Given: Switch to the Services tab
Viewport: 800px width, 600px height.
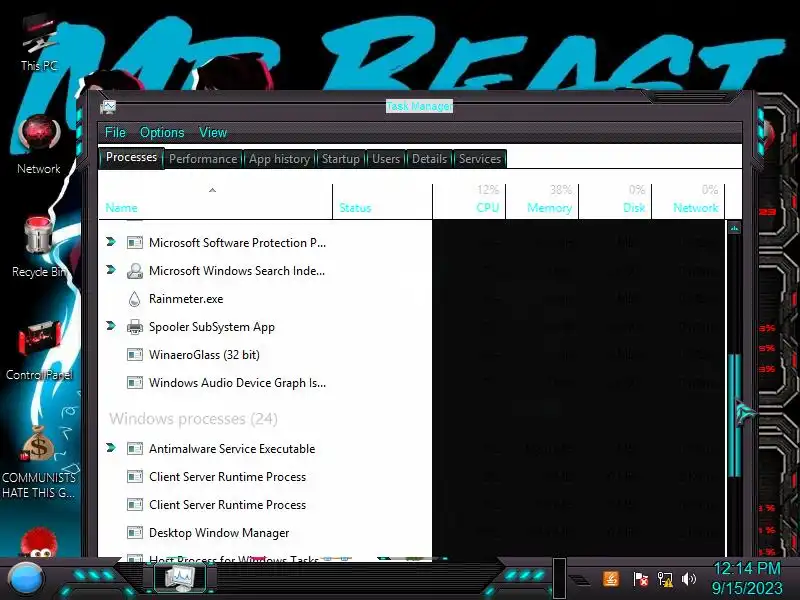Looking at the screenshot, I should coord(480,159).
